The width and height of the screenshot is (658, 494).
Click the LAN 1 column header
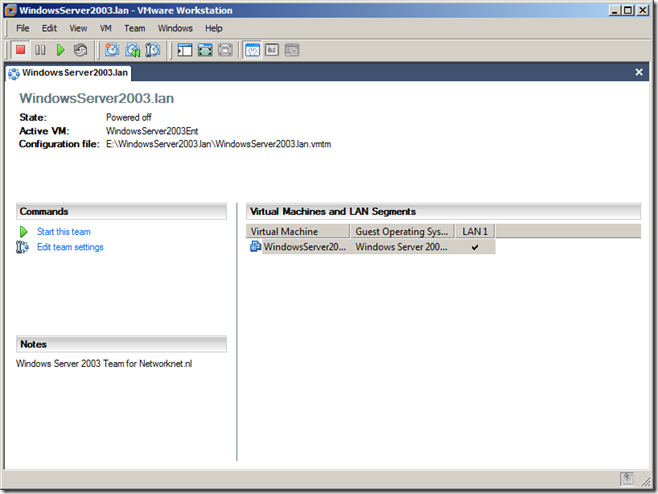[475, 231]
